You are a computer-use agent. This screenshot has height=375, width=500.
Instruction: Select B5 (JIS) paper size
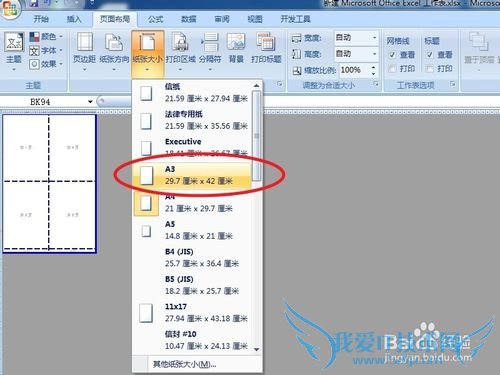pos(192,285)
